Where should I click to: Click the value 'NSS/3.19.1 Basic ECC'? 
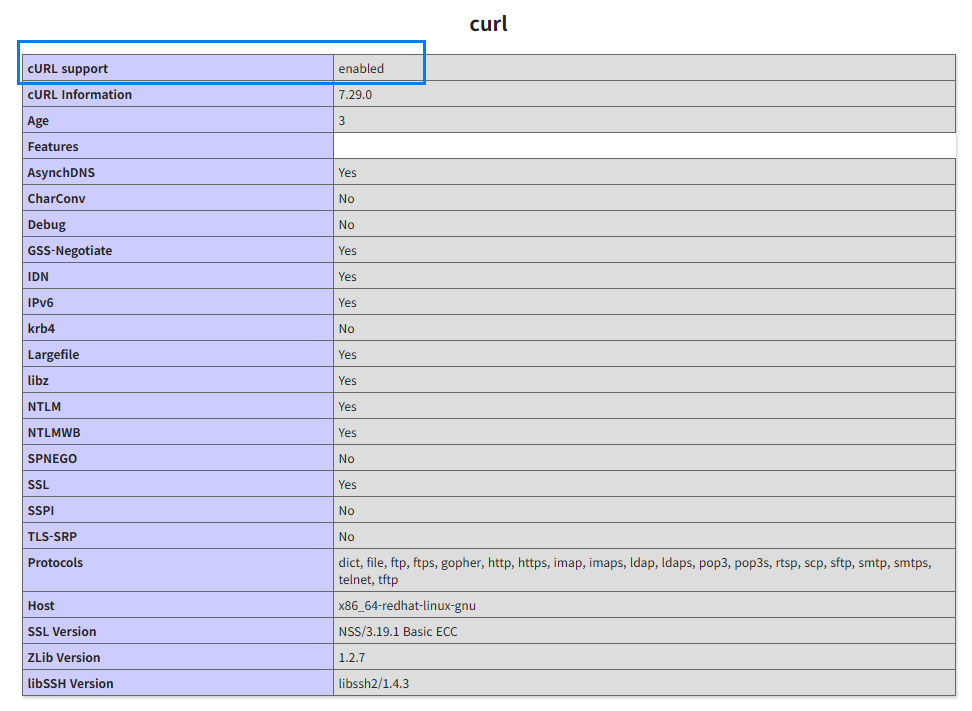click(x=397, y=632)
